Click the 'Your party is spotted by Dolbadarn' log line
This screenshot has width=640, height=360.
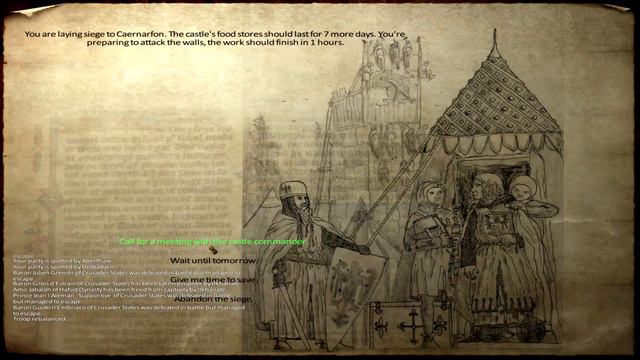tap(63, 267)
